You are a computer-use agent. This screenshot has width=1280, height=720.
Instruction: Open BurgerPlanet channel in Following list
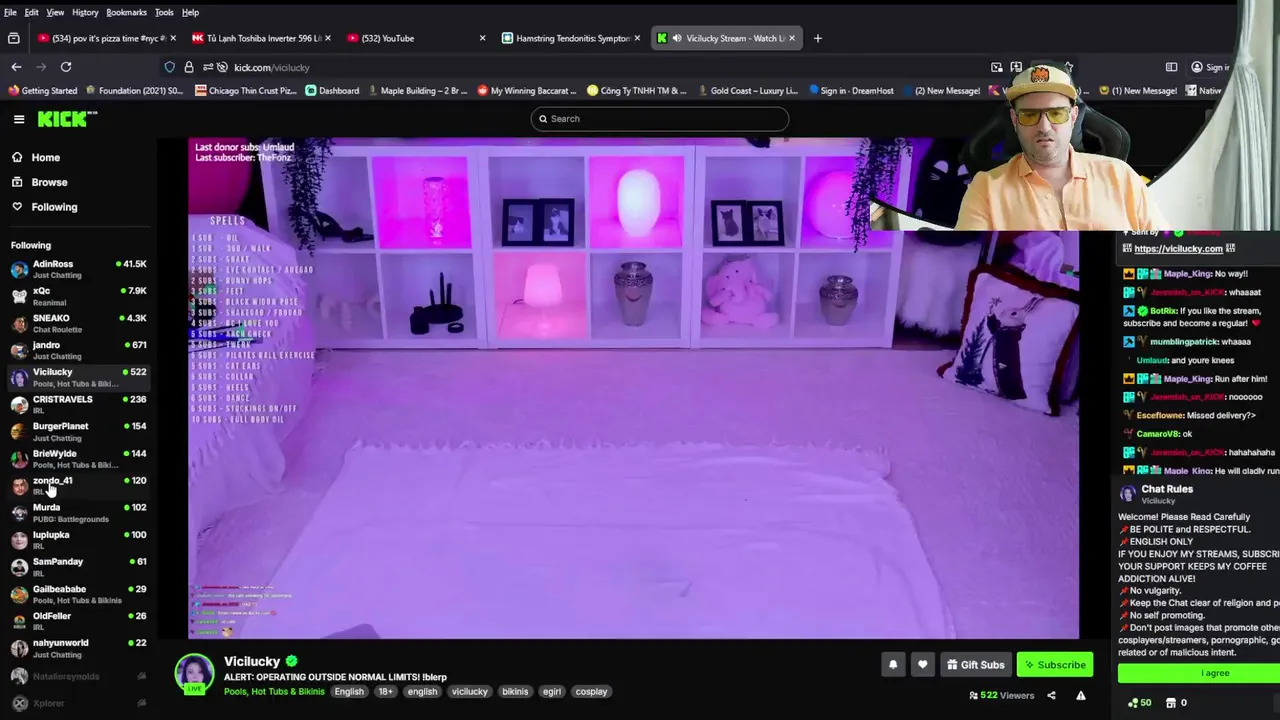click(x=79, y=431)
